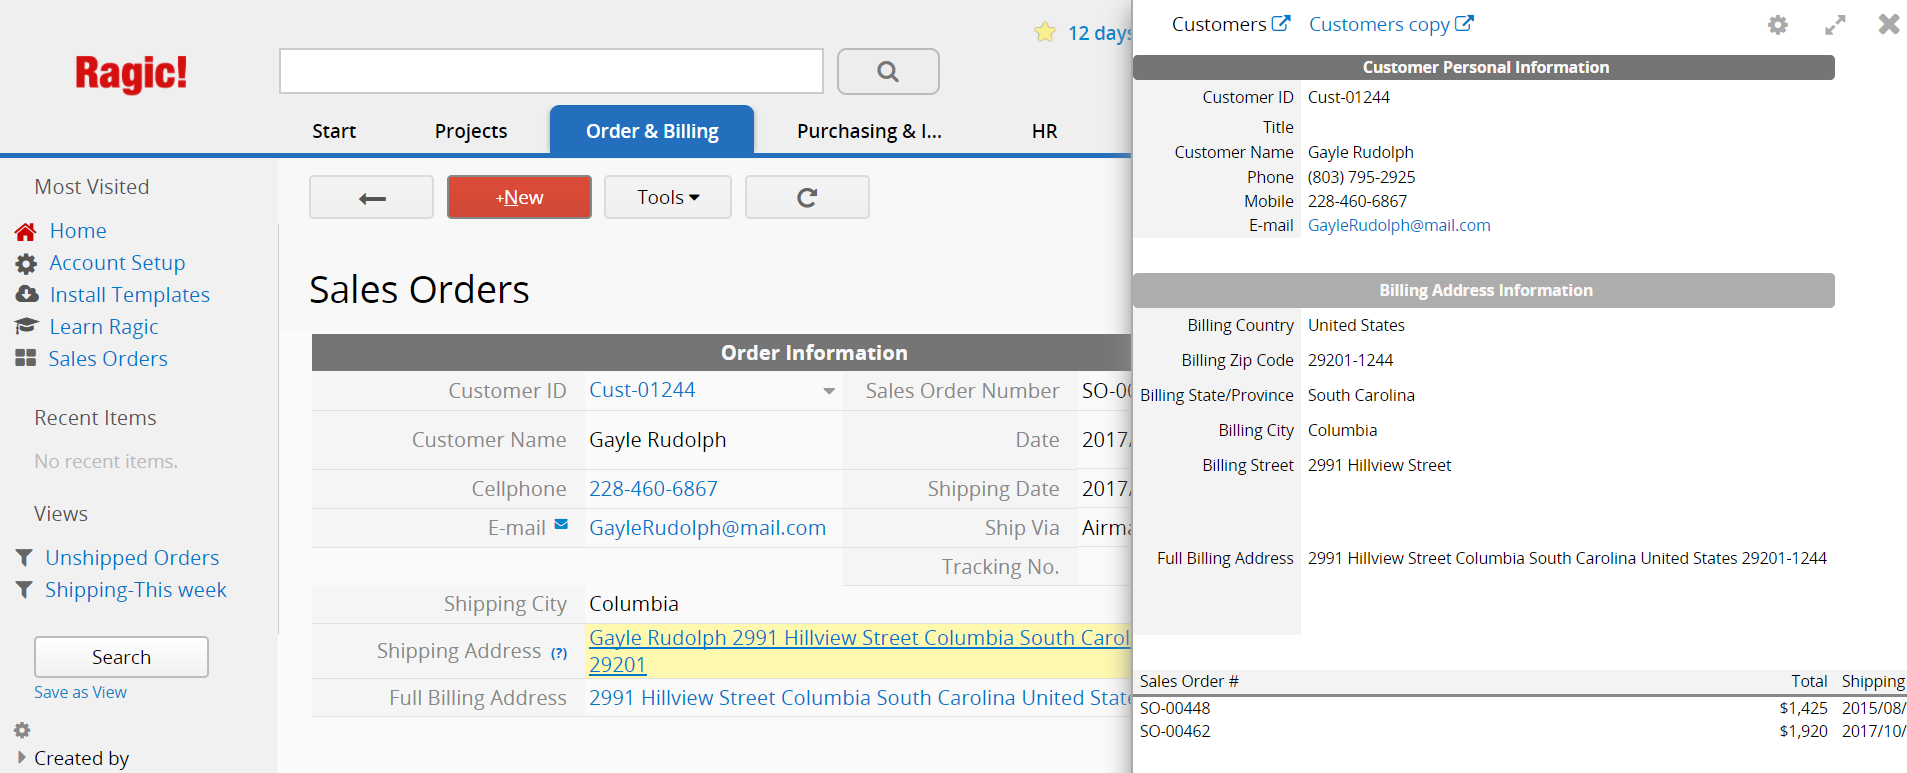The image size is (1907, 773).
Task: Open the HR tab
Action: coord(1044,131)
